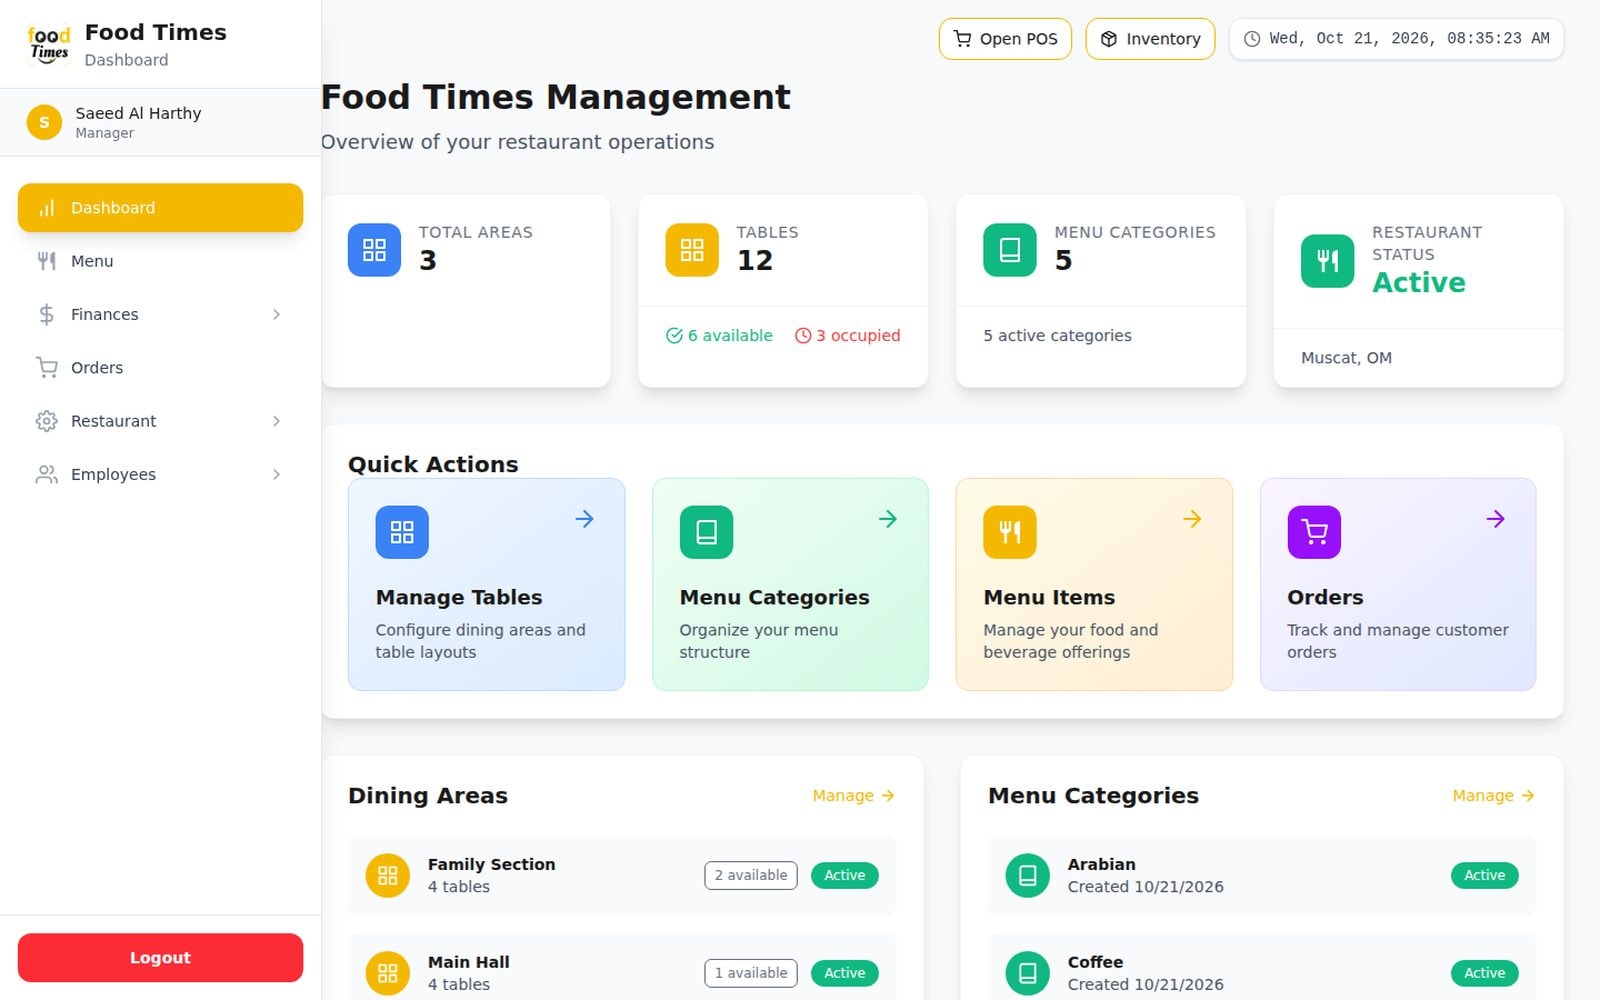Screen dimensions: 1600x1000
Task: Click the Menu Items utensils icon
Action: tap(1010, 532)
